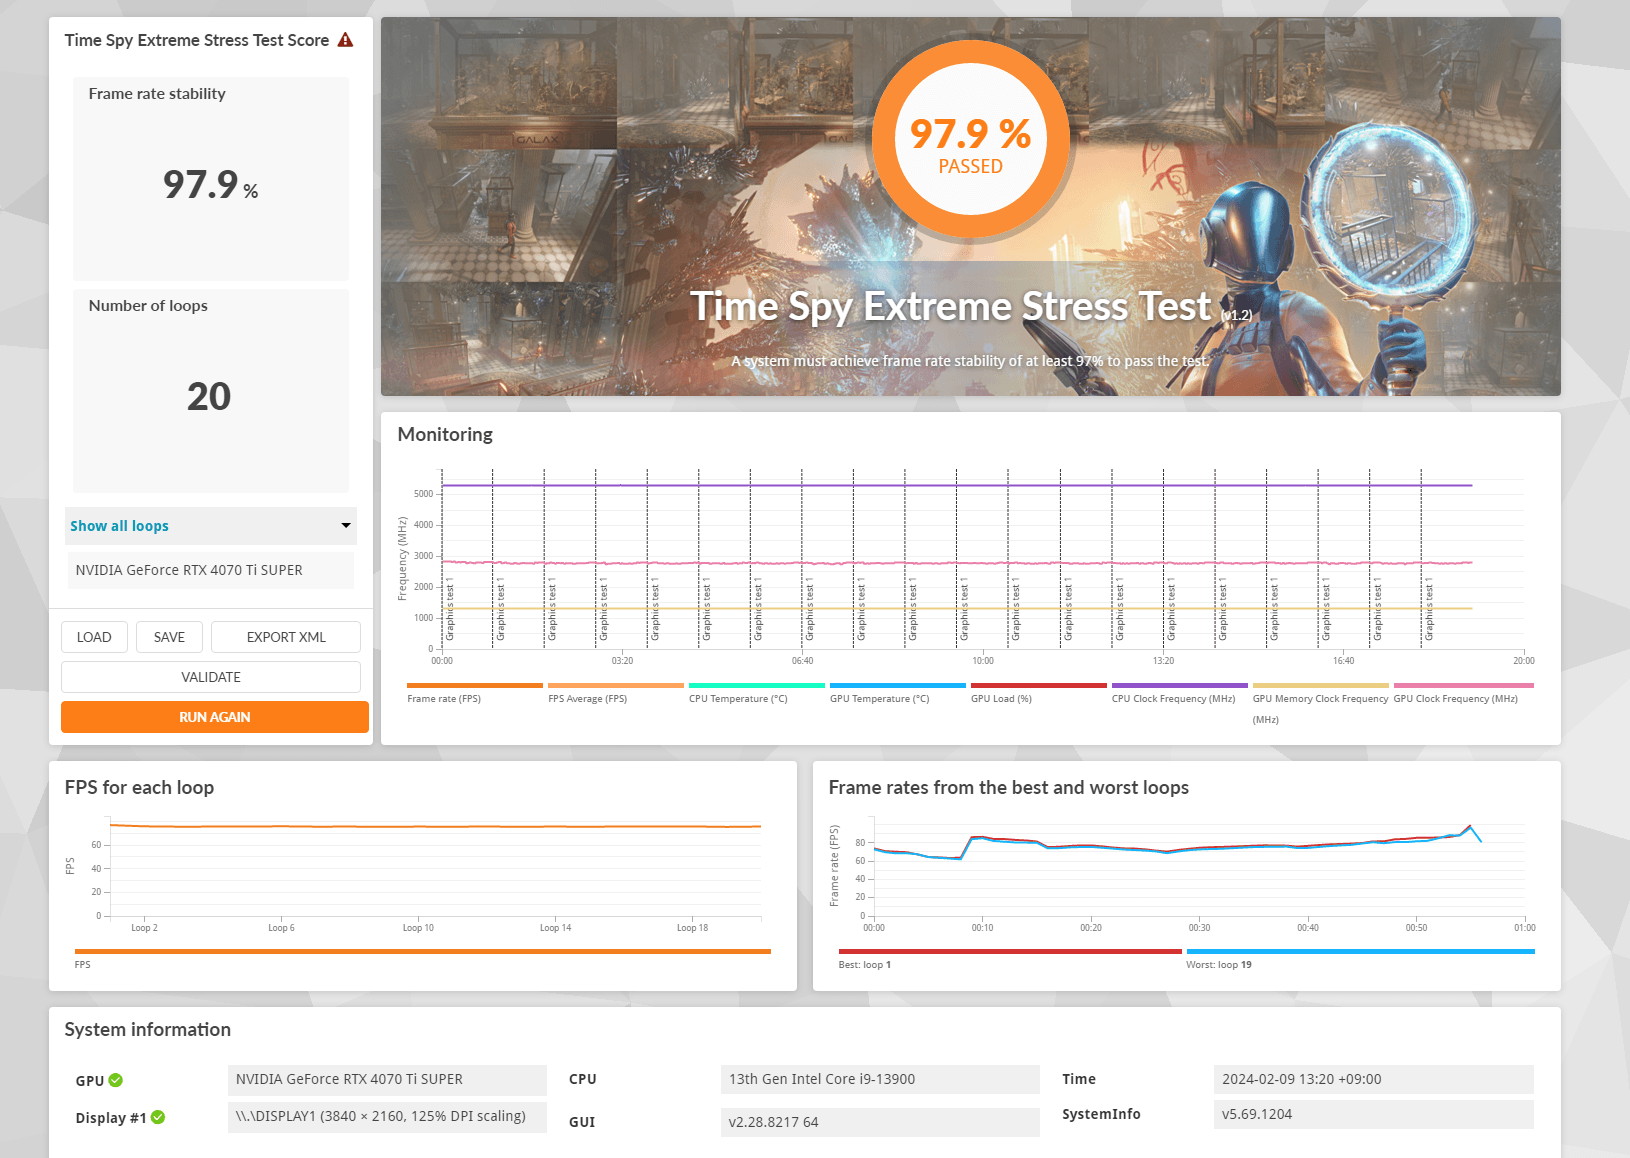Click the 97.9 % PASSED circular badge
Viewport: 1630px width, 1158px height.
coord(971,140)
